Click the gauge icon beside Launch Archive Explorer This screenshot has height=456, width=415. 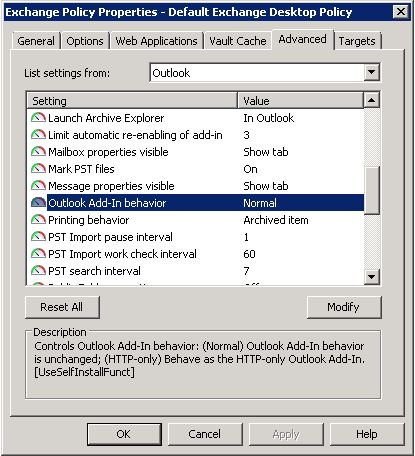pyautogui.click(x=38, y=118)
